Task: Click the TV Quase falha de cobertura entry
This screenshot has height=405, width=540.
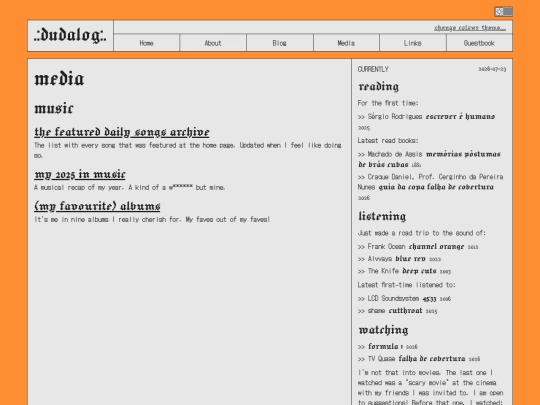Action: 418,359
